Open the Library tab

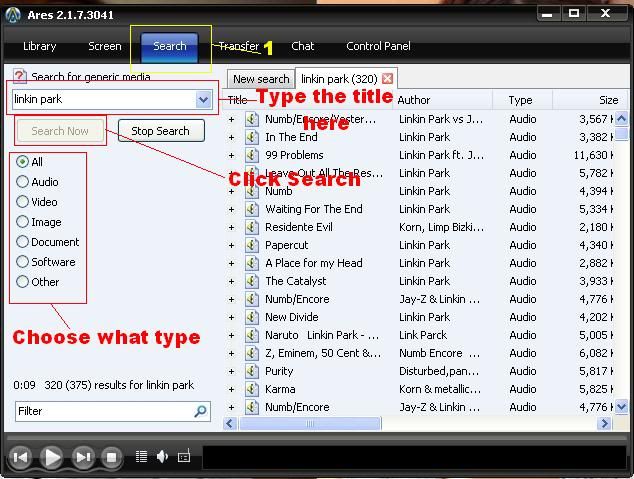[40, 46]
